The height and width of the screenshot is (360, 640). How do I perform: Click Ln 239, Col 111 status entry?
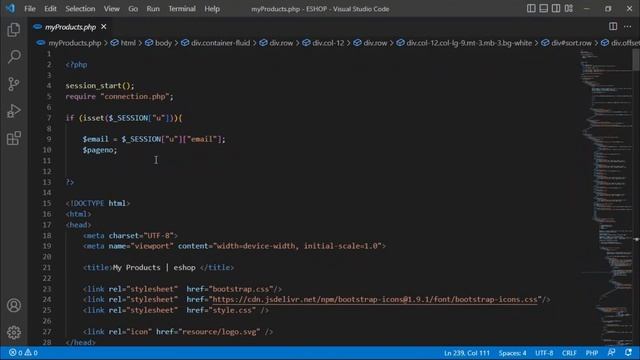pos(467,353)
